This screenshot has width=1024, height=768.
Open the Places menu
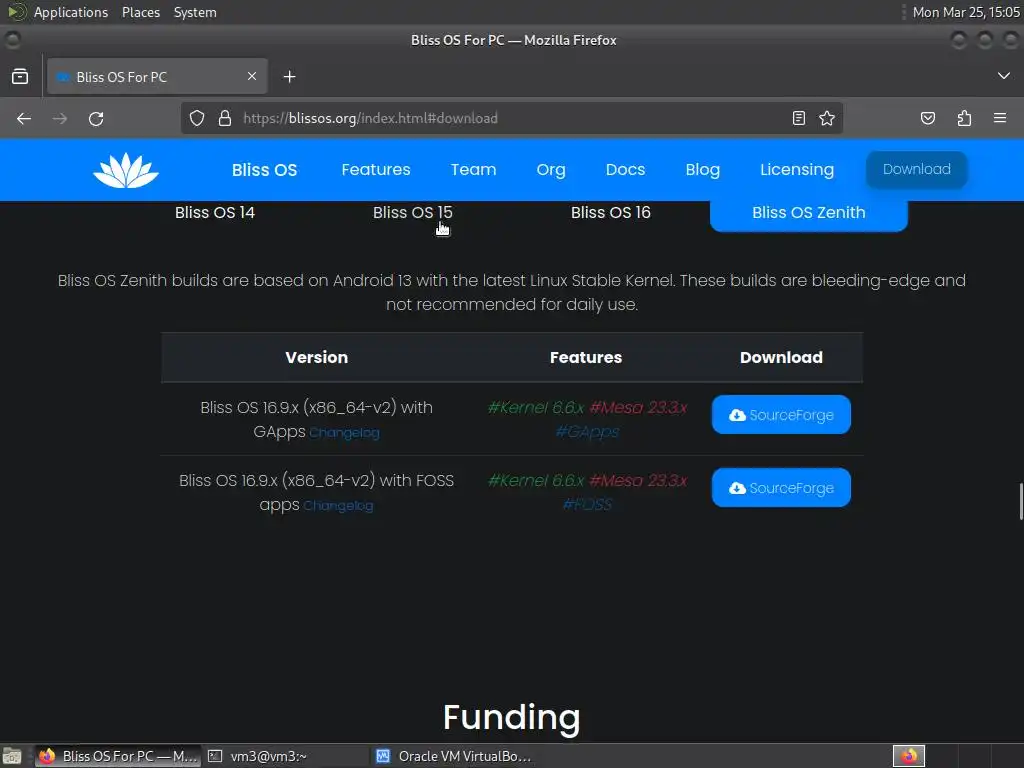click(x=140, y=12)
